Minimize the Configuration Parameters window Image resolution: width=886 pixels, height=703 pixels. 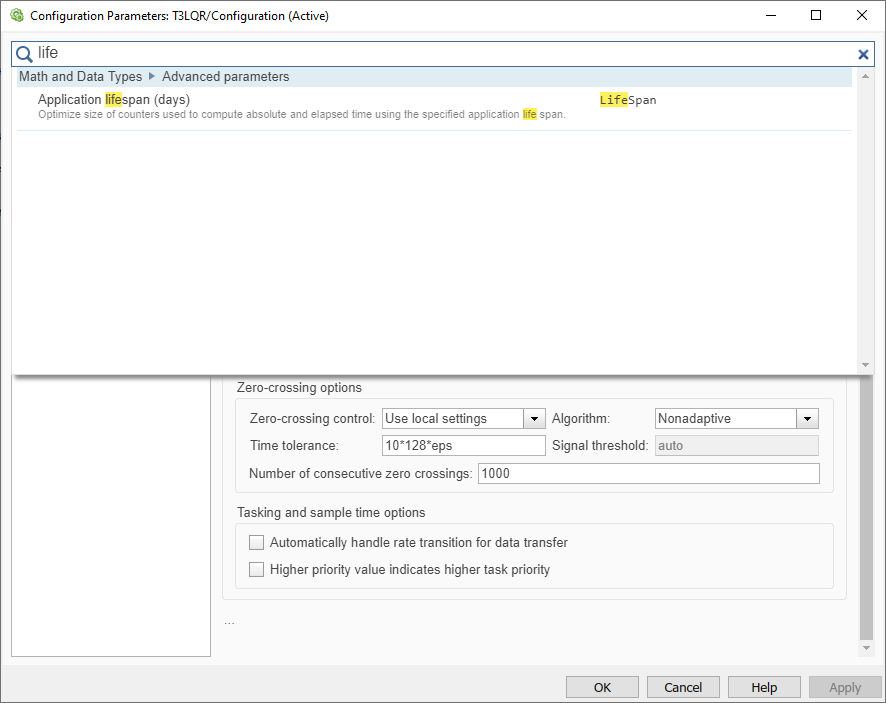tap(771, 15)
